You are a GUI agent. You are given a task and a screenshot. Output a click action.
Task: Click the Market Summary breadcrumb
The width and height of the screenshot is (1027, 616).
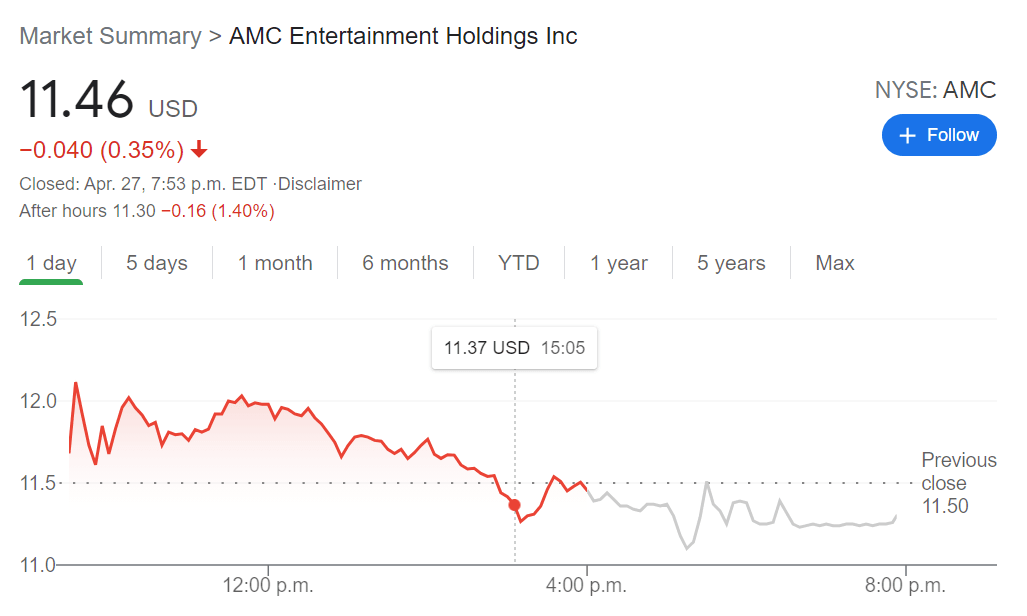pos(110,36)
